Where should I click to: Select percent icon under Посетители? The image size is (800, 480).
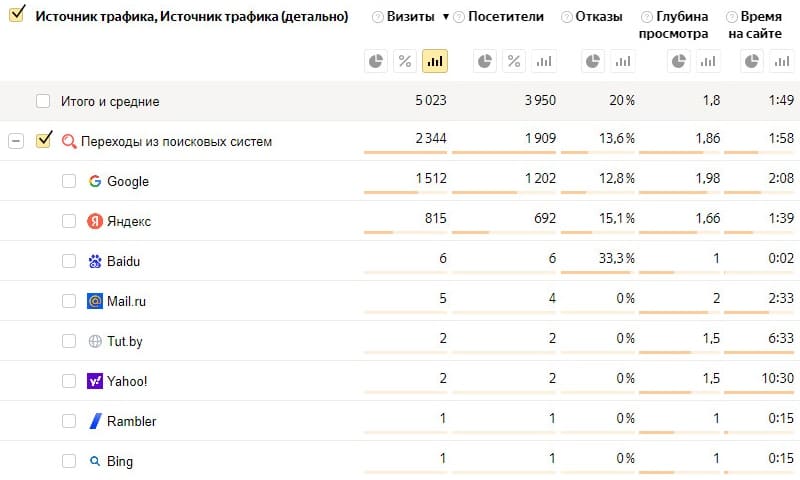click(x=514, y=61)
